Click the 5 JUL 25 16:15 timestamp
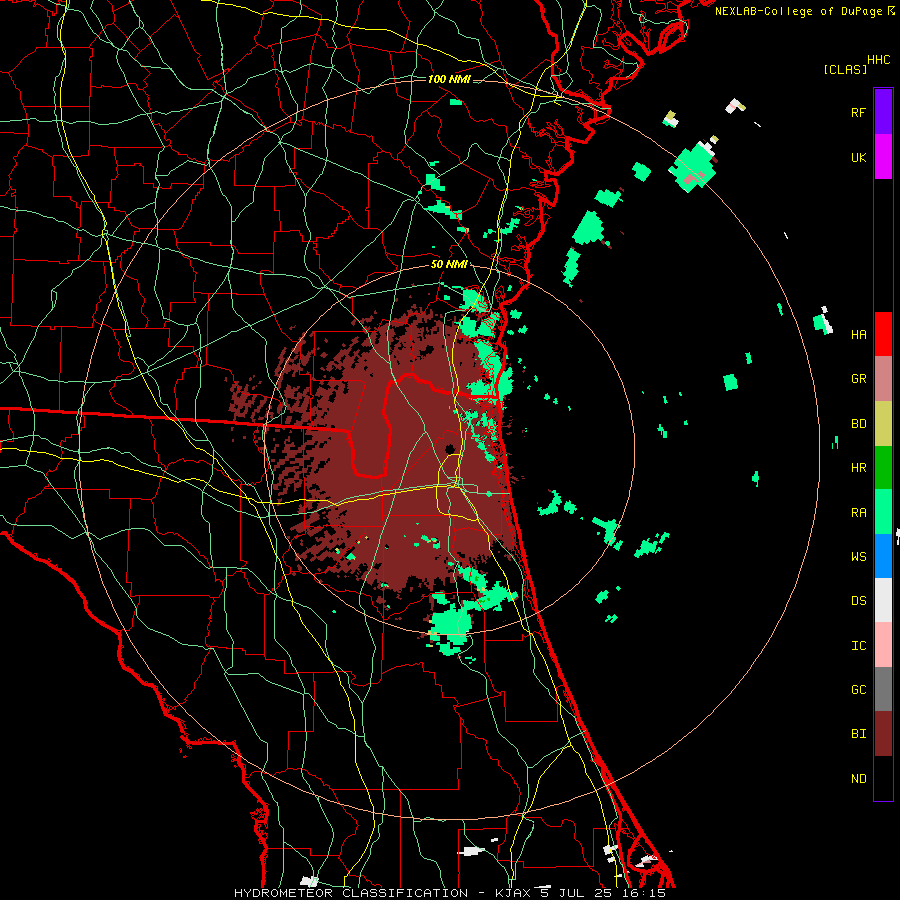The width and height of the screenshot is (900, 900). pos(602,893)
